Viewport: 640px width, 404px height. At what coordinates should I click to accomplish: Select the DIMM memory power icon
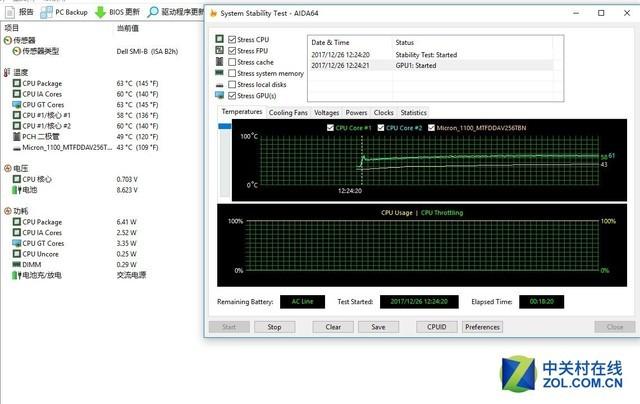point(17,265)
